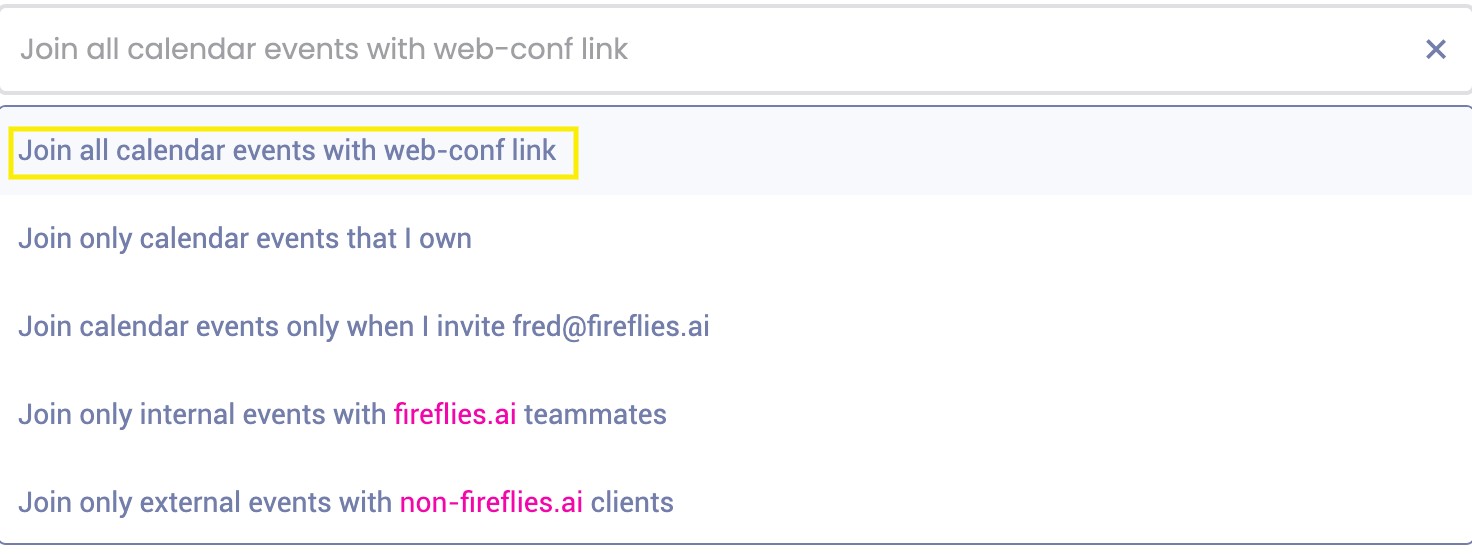Click the grey placeholder text in the top field

click(324, 49)
